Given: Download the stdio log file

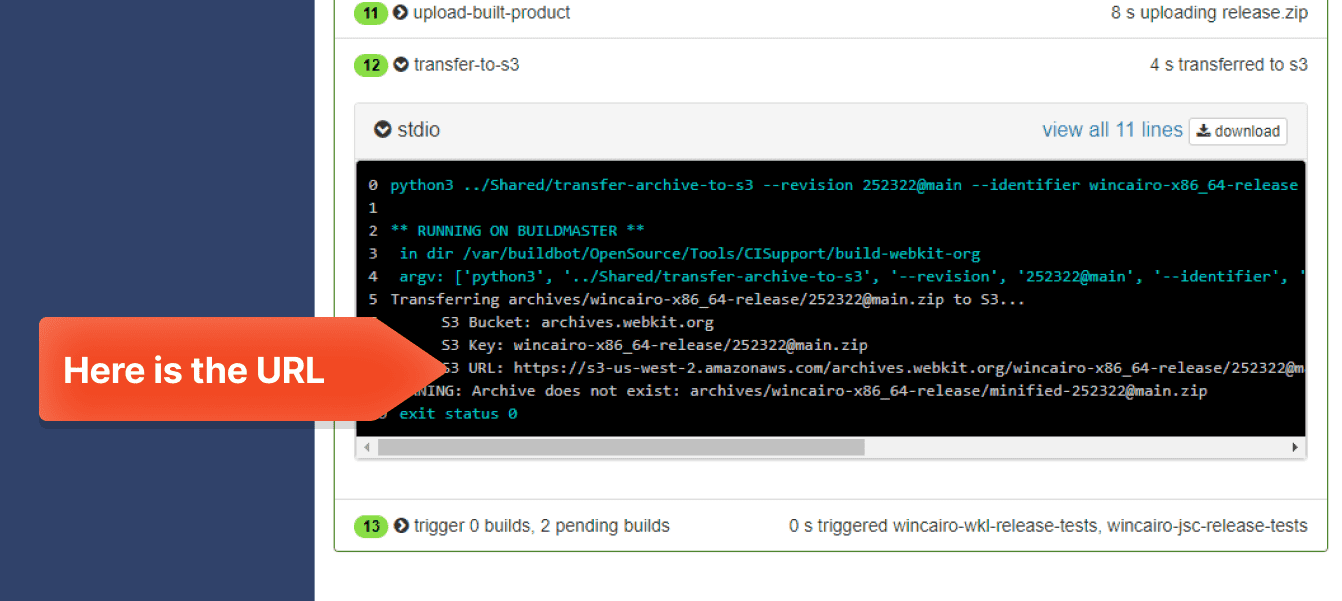Looking at the screenshot, I should tap(1238, 131).
